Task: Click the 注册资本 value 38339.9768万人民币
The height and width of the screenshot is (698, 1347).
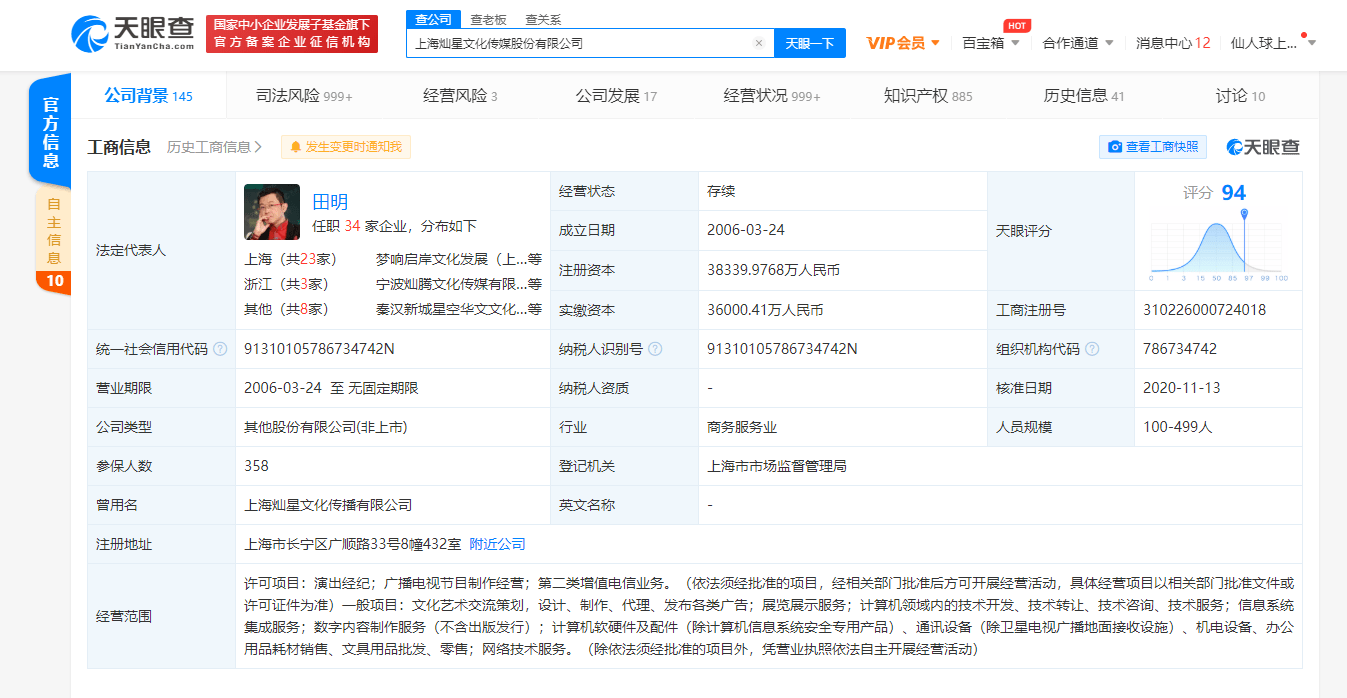Action: pos(773,270)
